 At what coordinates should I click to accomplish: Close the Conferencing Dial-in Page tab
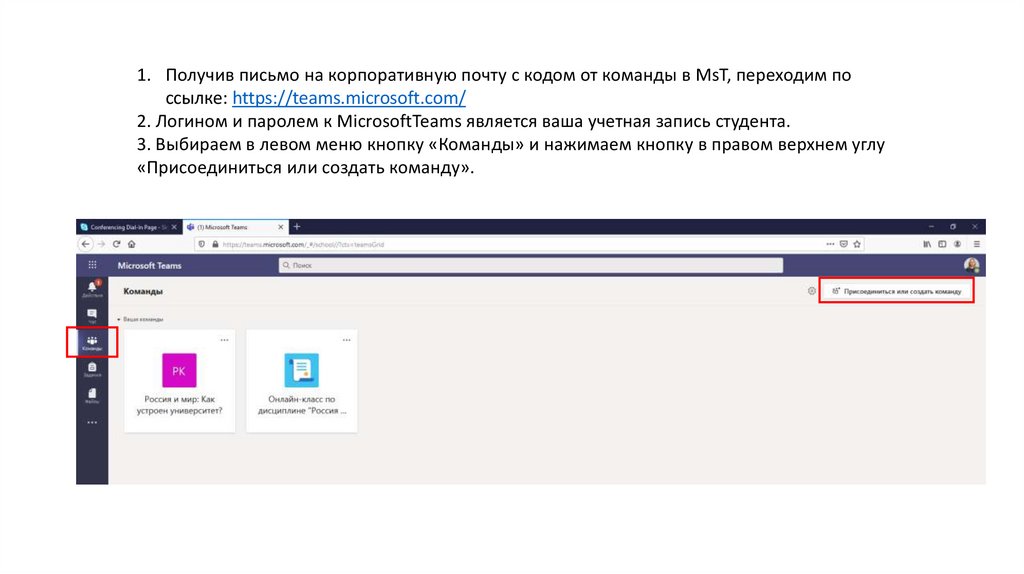[x=174, y=227]
